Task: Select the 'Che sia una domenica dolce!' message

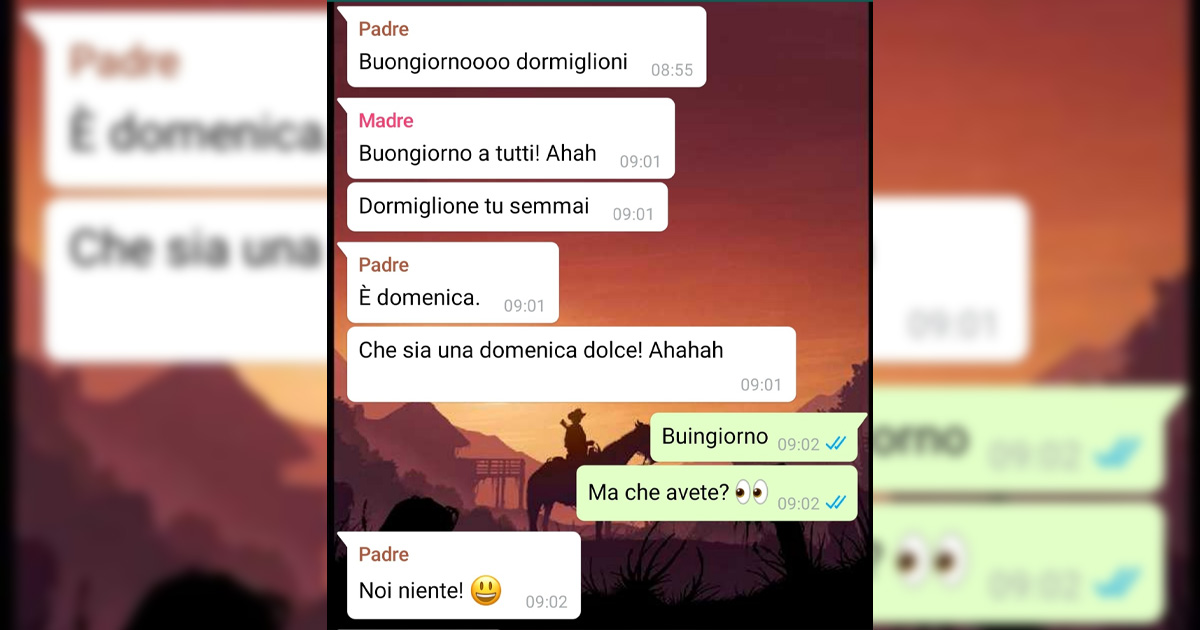Action: pyautogui.click(x=571, y=364)
